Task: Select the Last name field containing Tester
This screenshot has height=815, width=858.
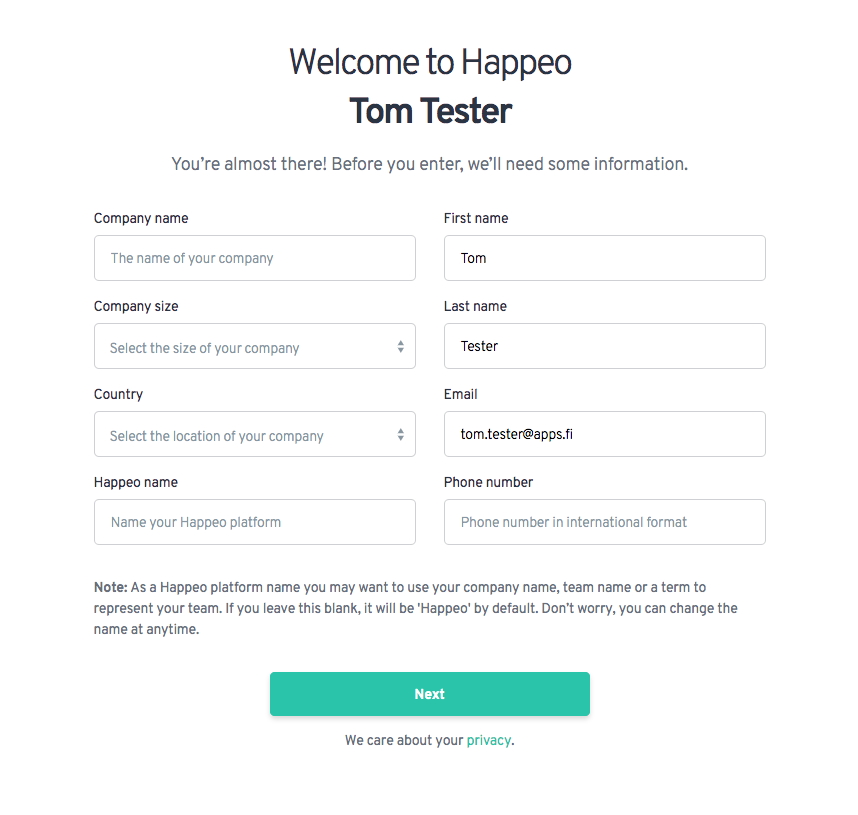Action: pos(604,346)
